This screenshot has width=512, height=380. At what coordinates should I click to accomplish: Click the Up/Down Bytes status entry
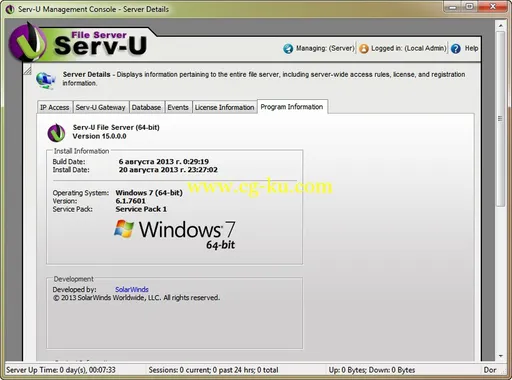coord(372,370)
